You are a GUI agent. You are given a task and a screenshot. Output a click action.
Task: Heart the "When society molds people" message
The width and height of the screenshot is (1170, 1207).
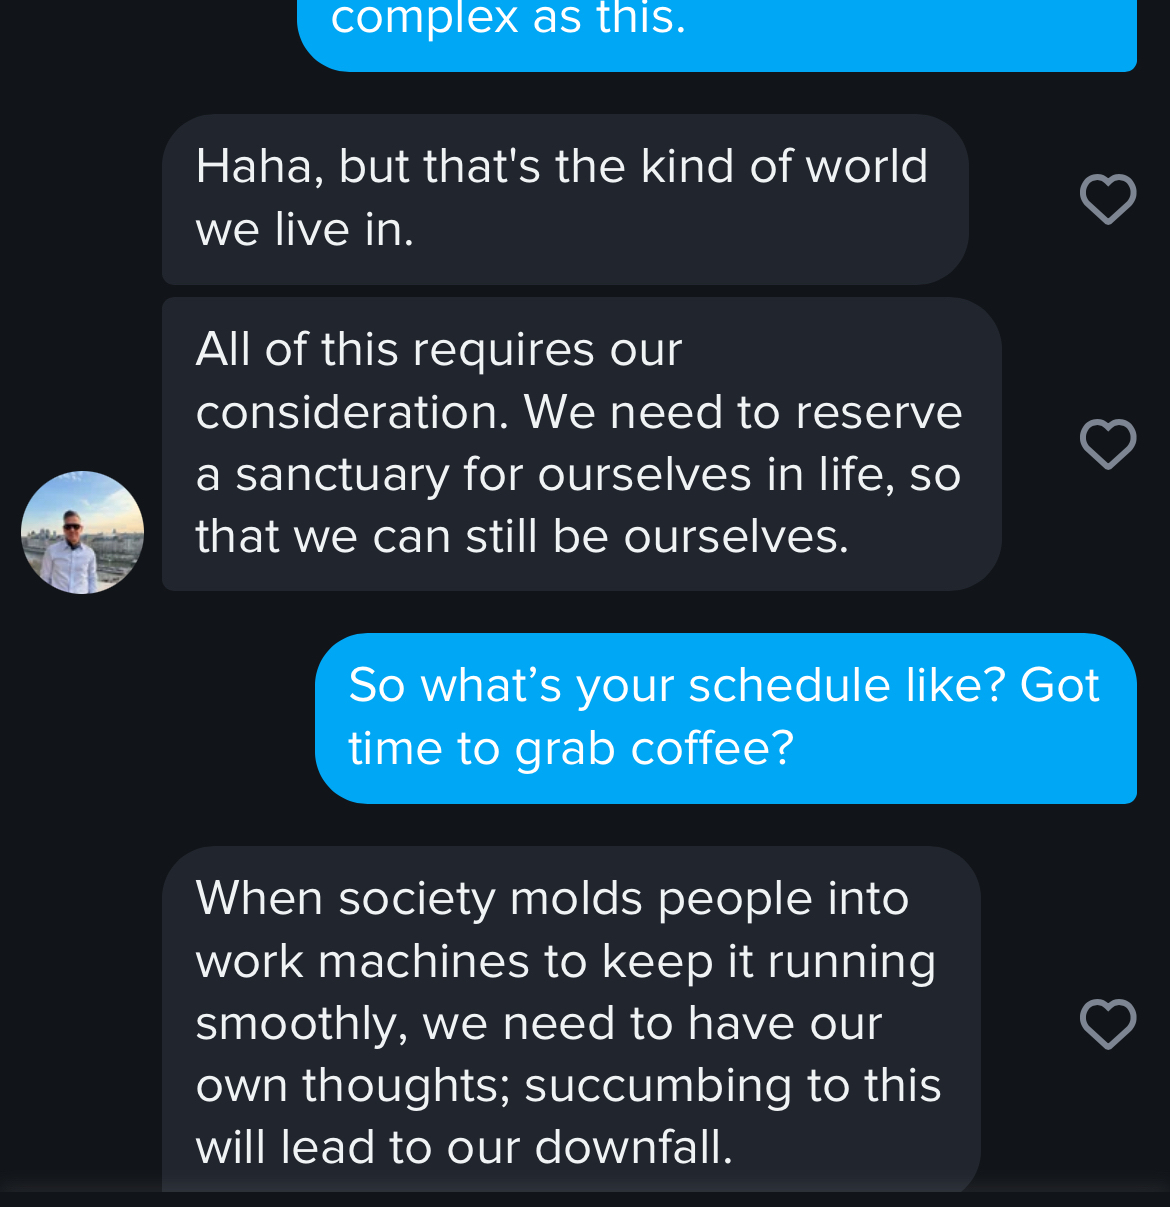point(1108,1023)
